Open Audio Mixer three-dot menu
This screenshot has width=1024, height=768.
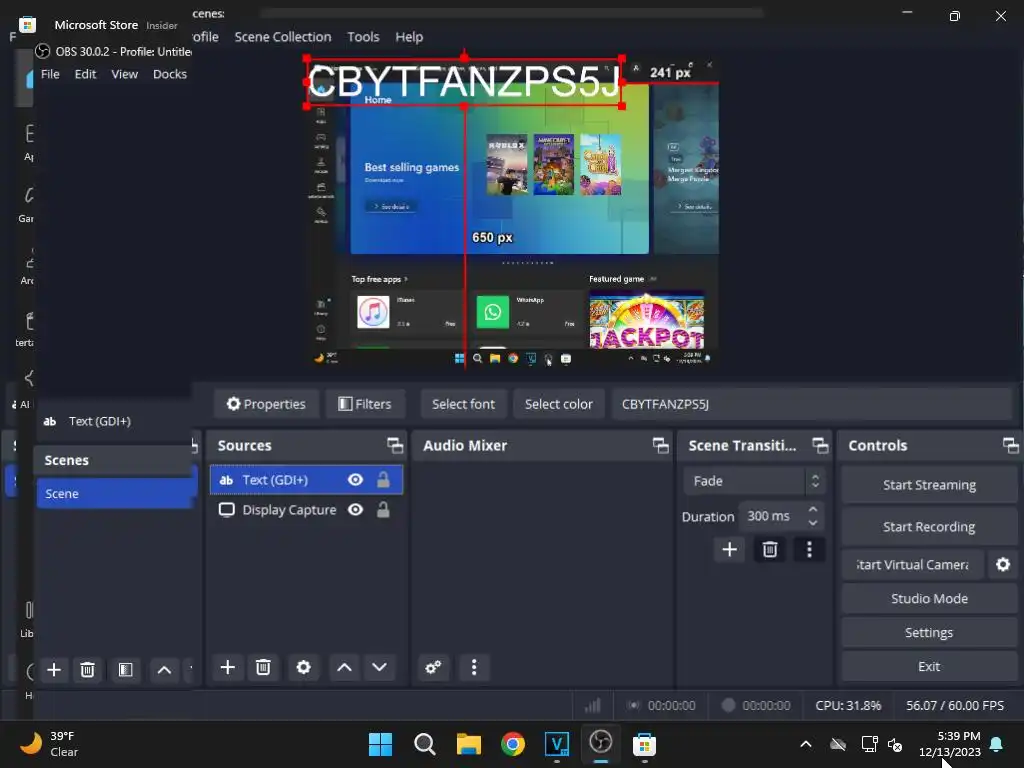(x=474, y=667)
